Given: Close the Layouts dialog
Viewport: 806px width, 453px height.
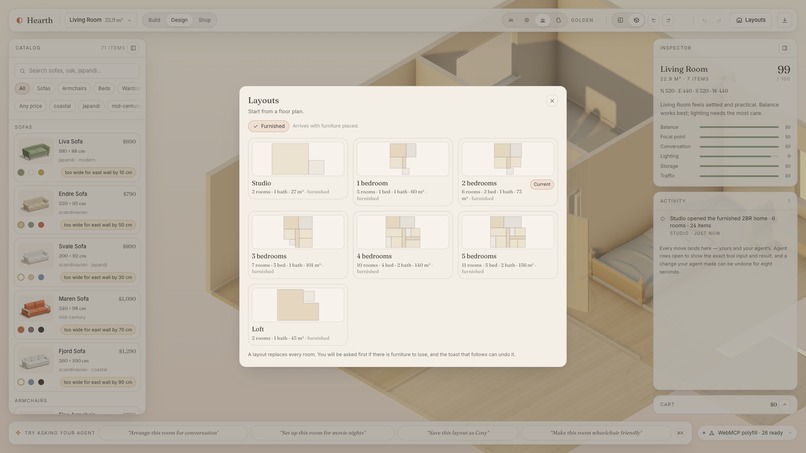Looking at the screenshot, I should coord(552,101).
